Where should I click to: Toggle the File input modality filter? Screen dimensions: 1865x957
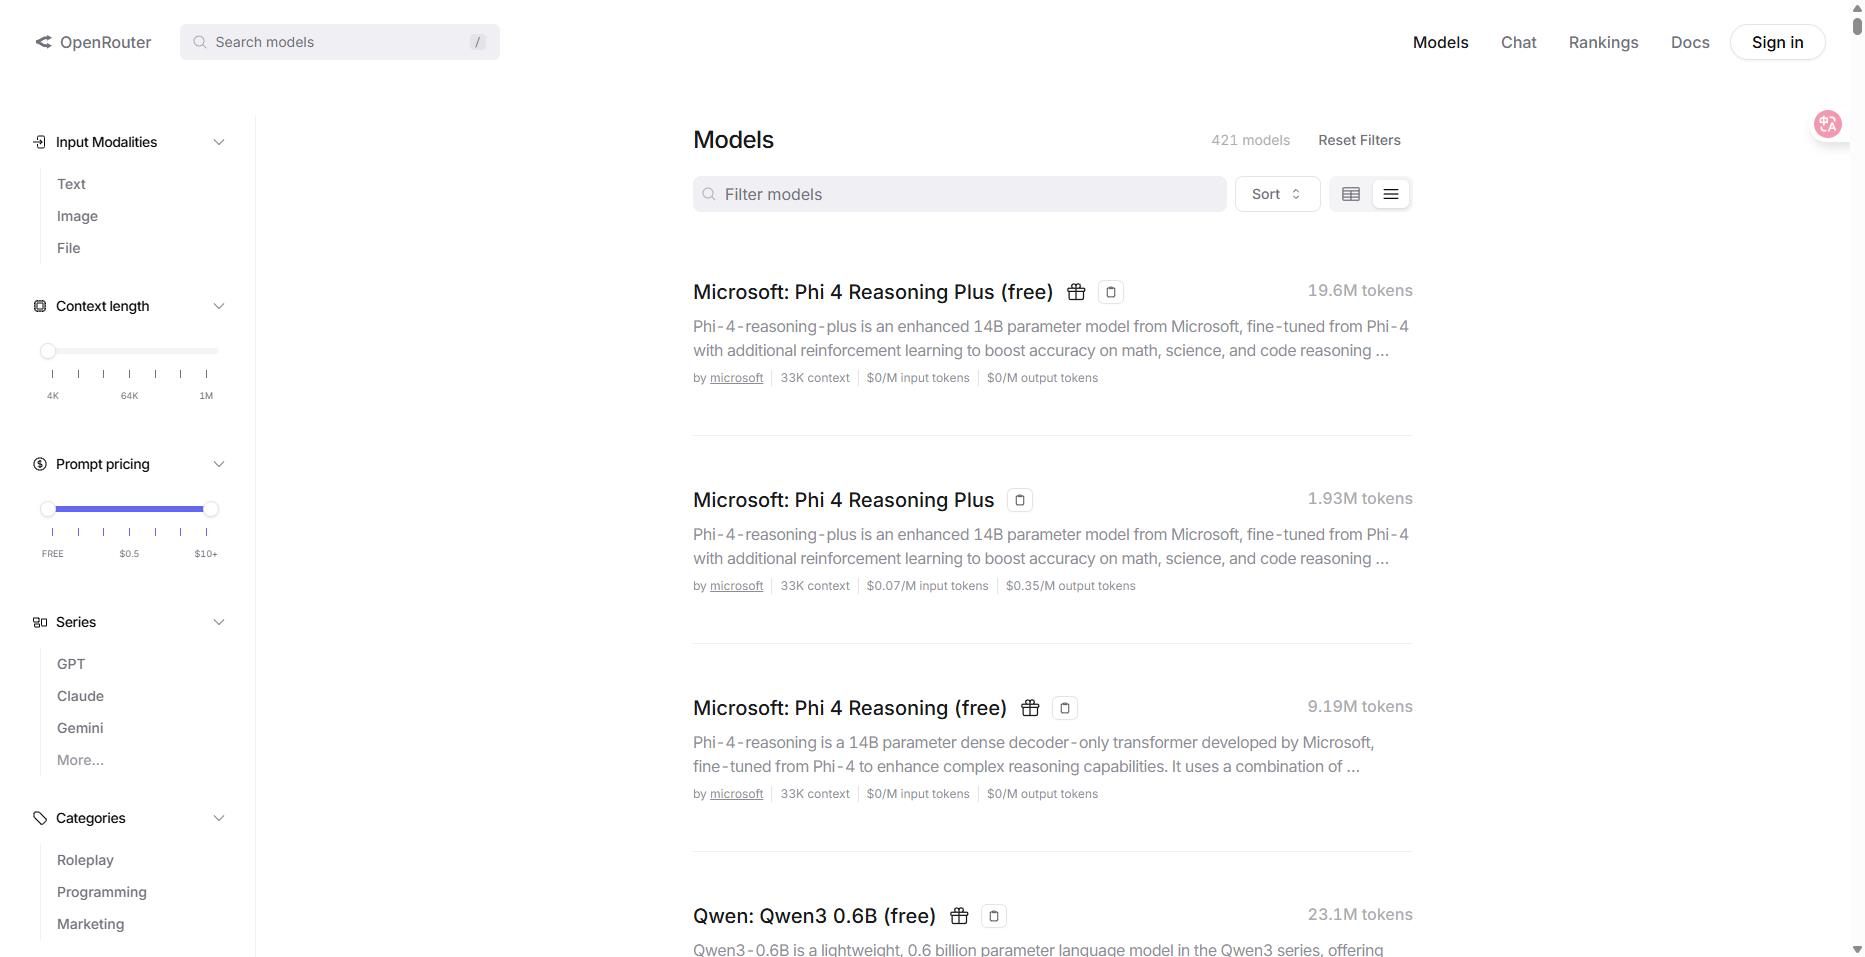68,248
